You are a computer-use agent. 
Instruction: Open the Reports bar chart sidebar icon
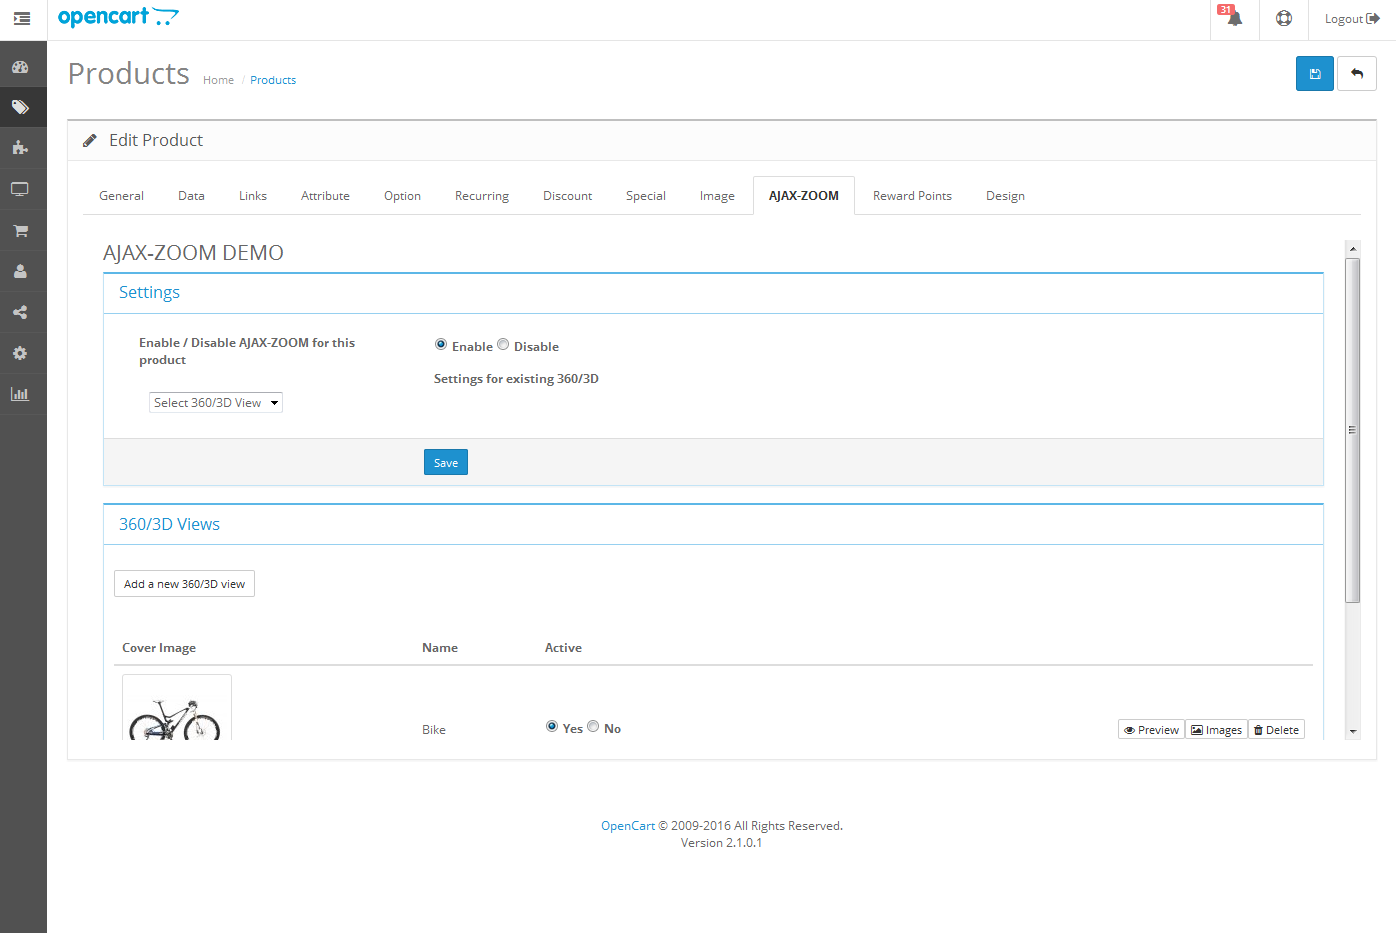pos(20,394)
